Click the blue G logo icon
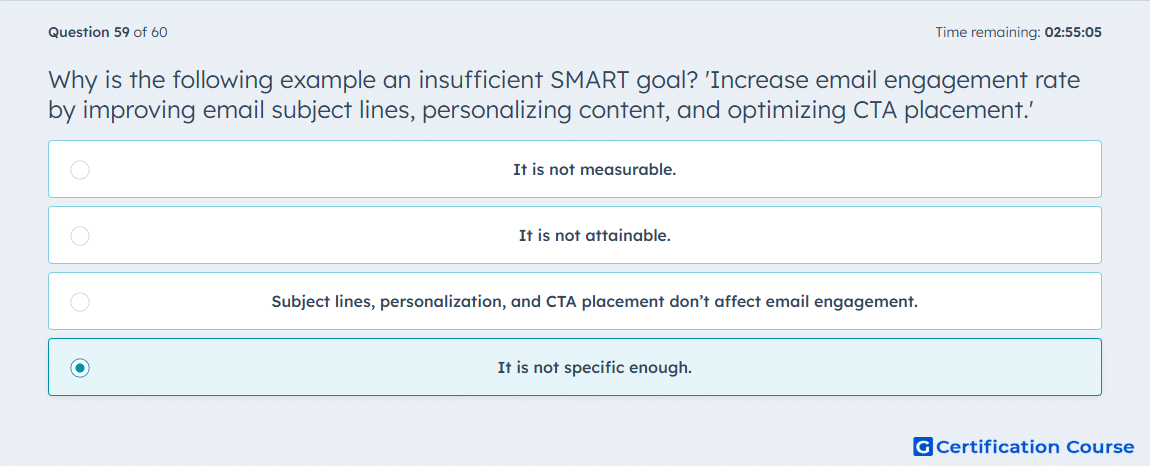Screen dimensions: 1150x466 923,446
